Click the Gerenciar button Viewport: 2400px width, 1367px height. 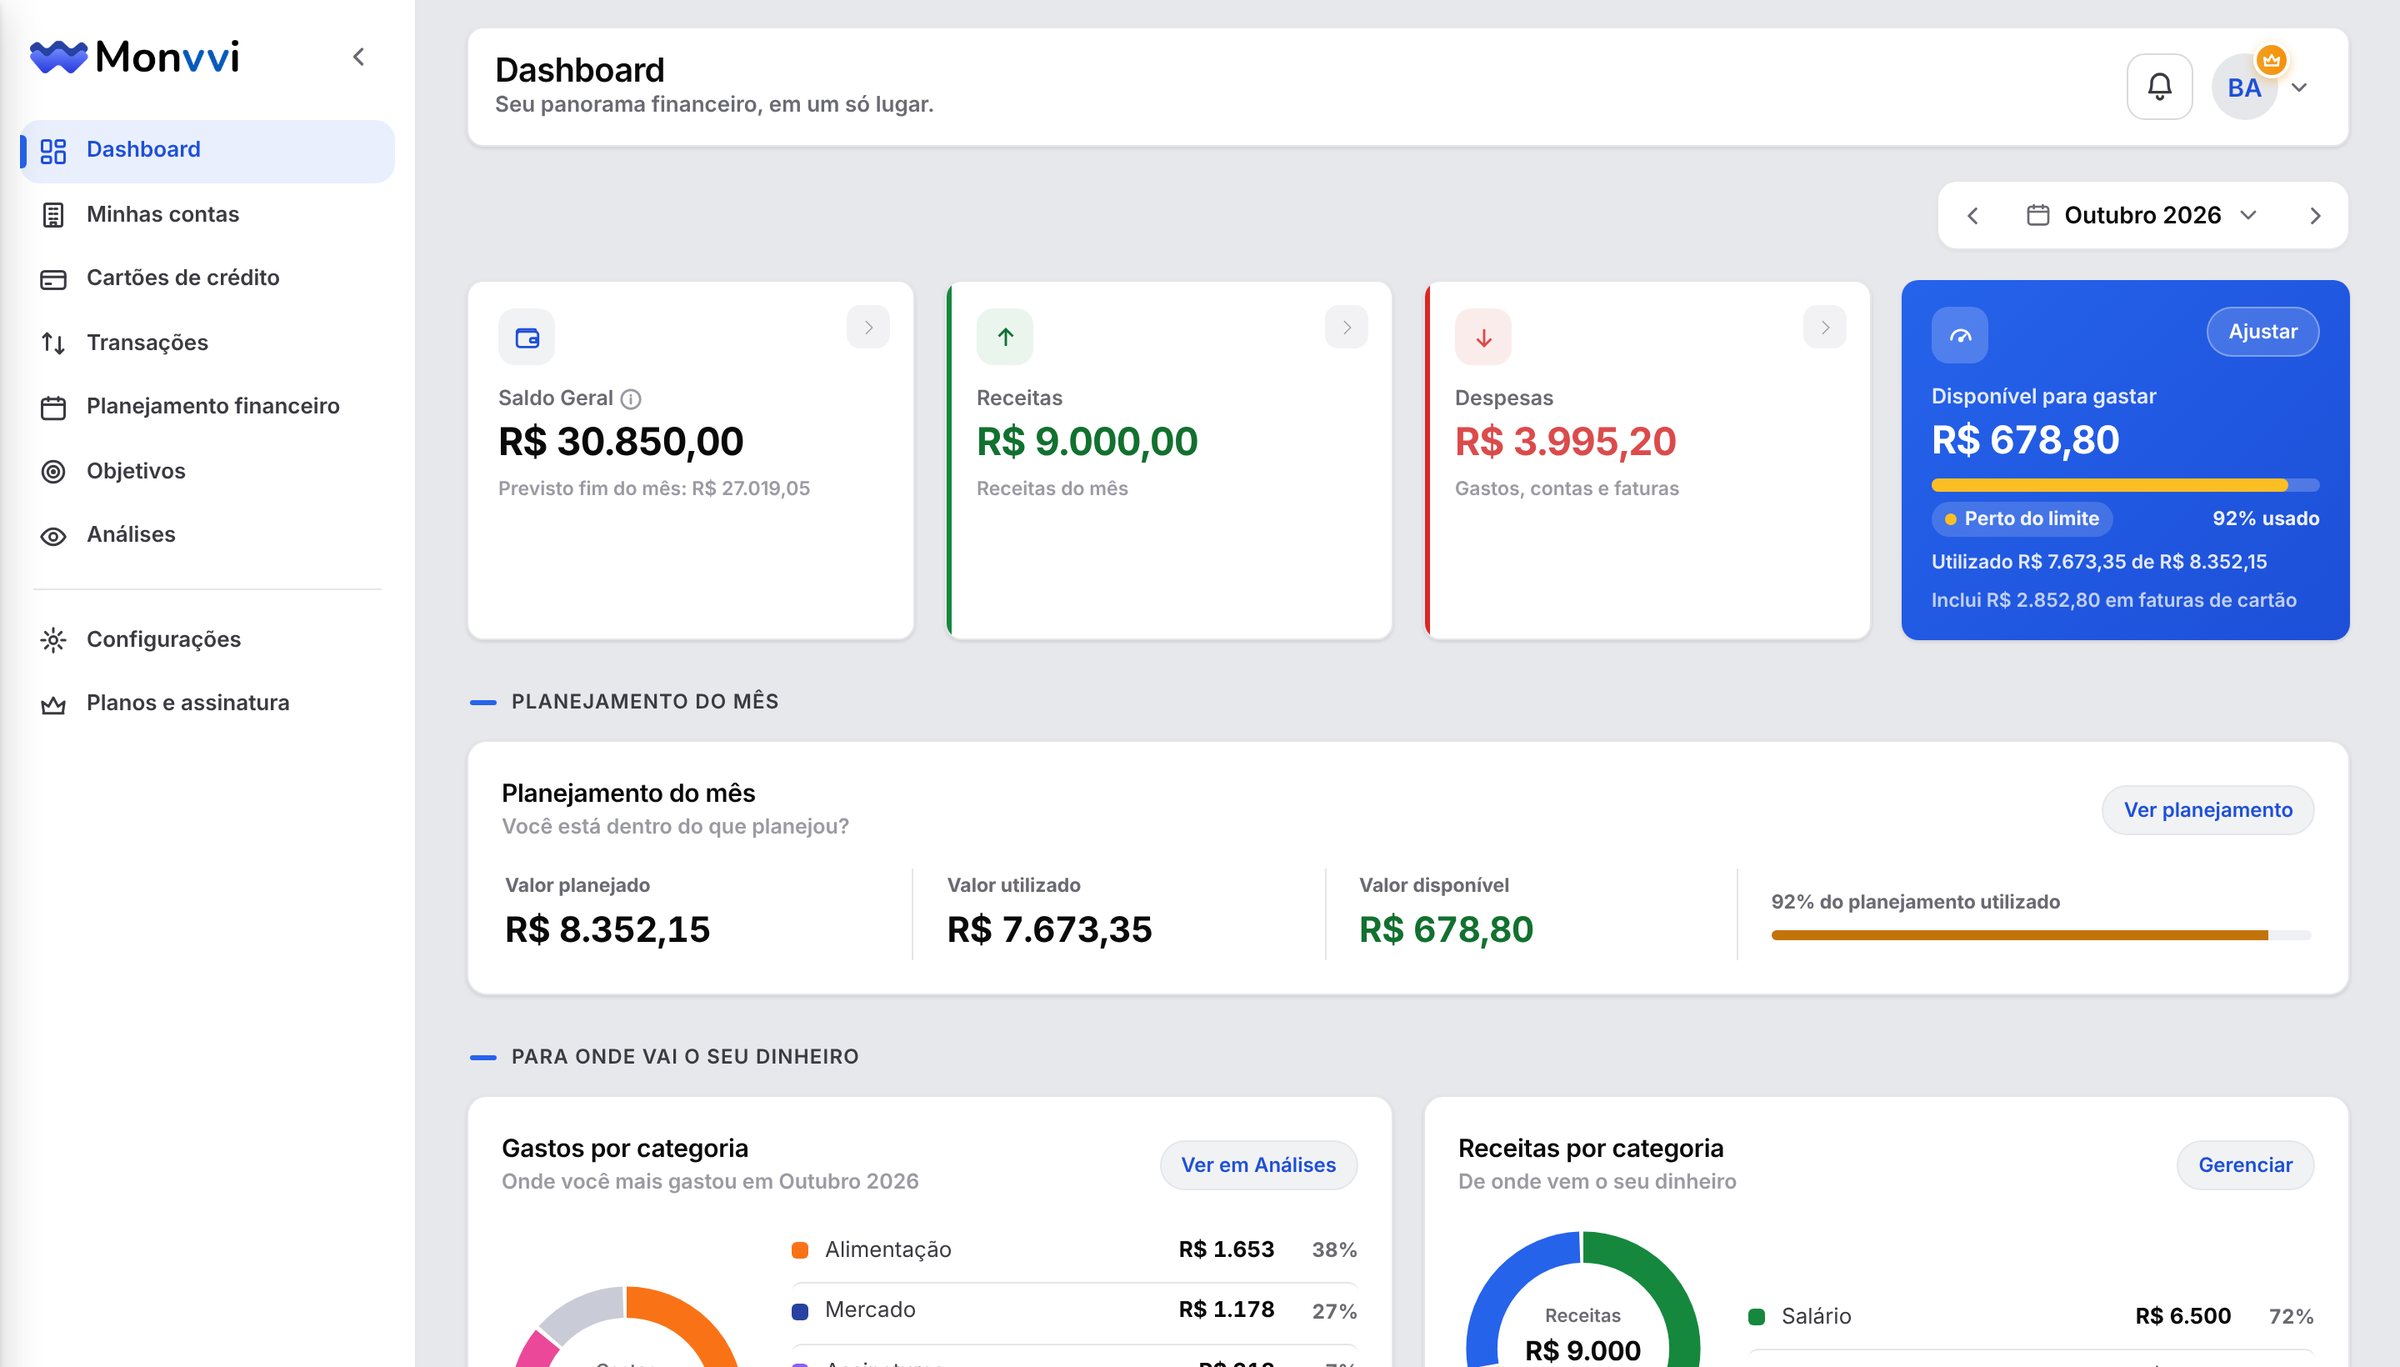[x=2245, y=1165]
